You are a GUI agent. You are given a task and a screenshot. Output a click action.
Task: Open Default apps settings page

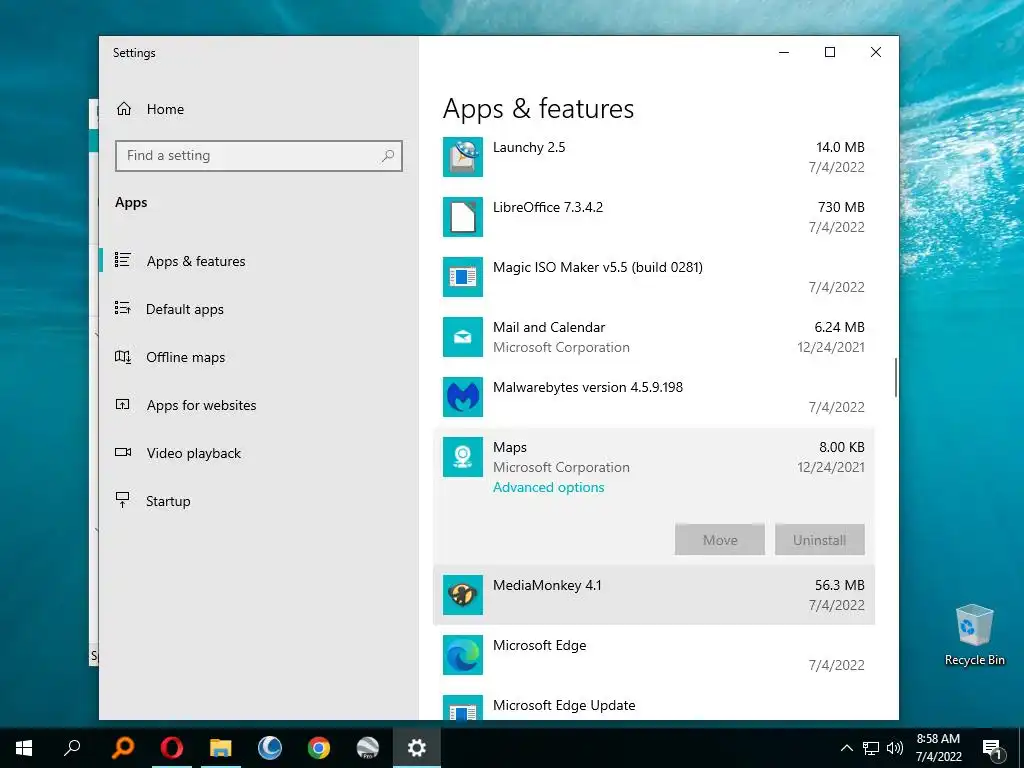[x=185, y=309]
